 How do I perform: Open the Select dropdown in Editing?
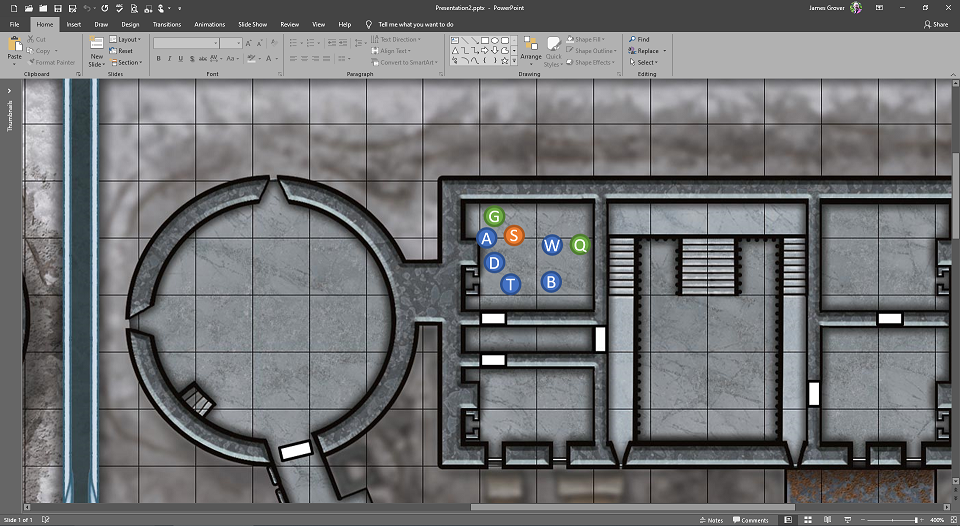[645, 62]
